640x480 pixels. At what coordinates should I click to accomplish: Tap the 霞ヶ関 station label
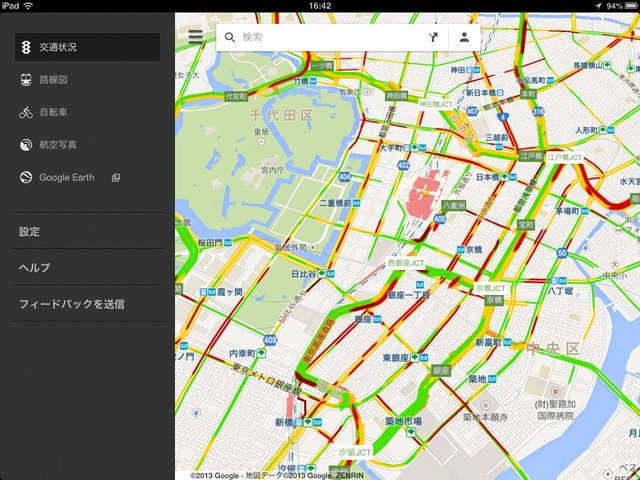[x=230, y=292]
